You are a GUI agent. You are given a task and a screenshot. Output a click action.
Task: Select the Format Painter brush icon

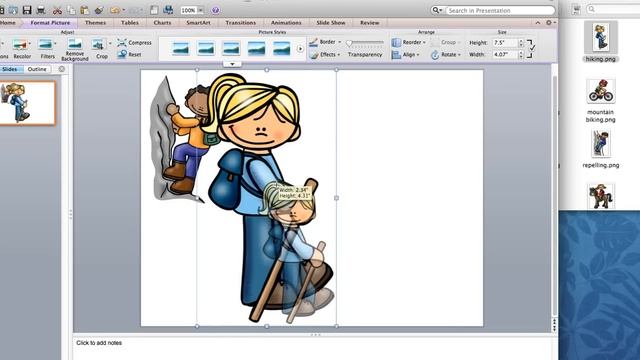[99, 10]
